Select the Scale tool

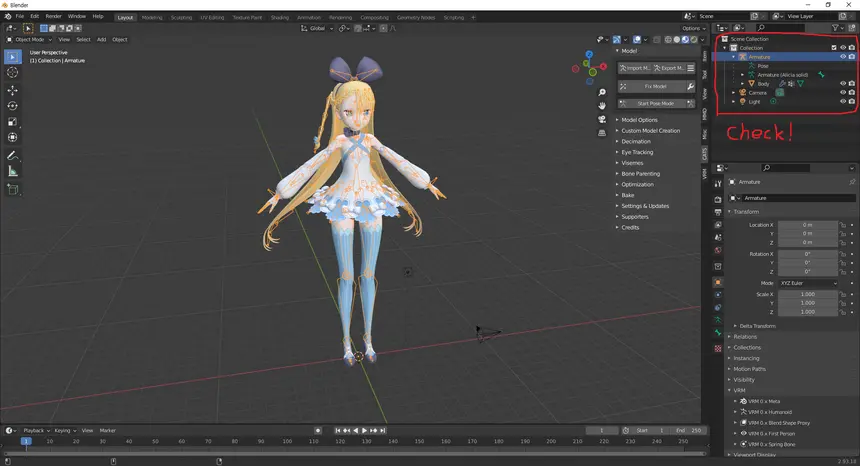point(13,122)
